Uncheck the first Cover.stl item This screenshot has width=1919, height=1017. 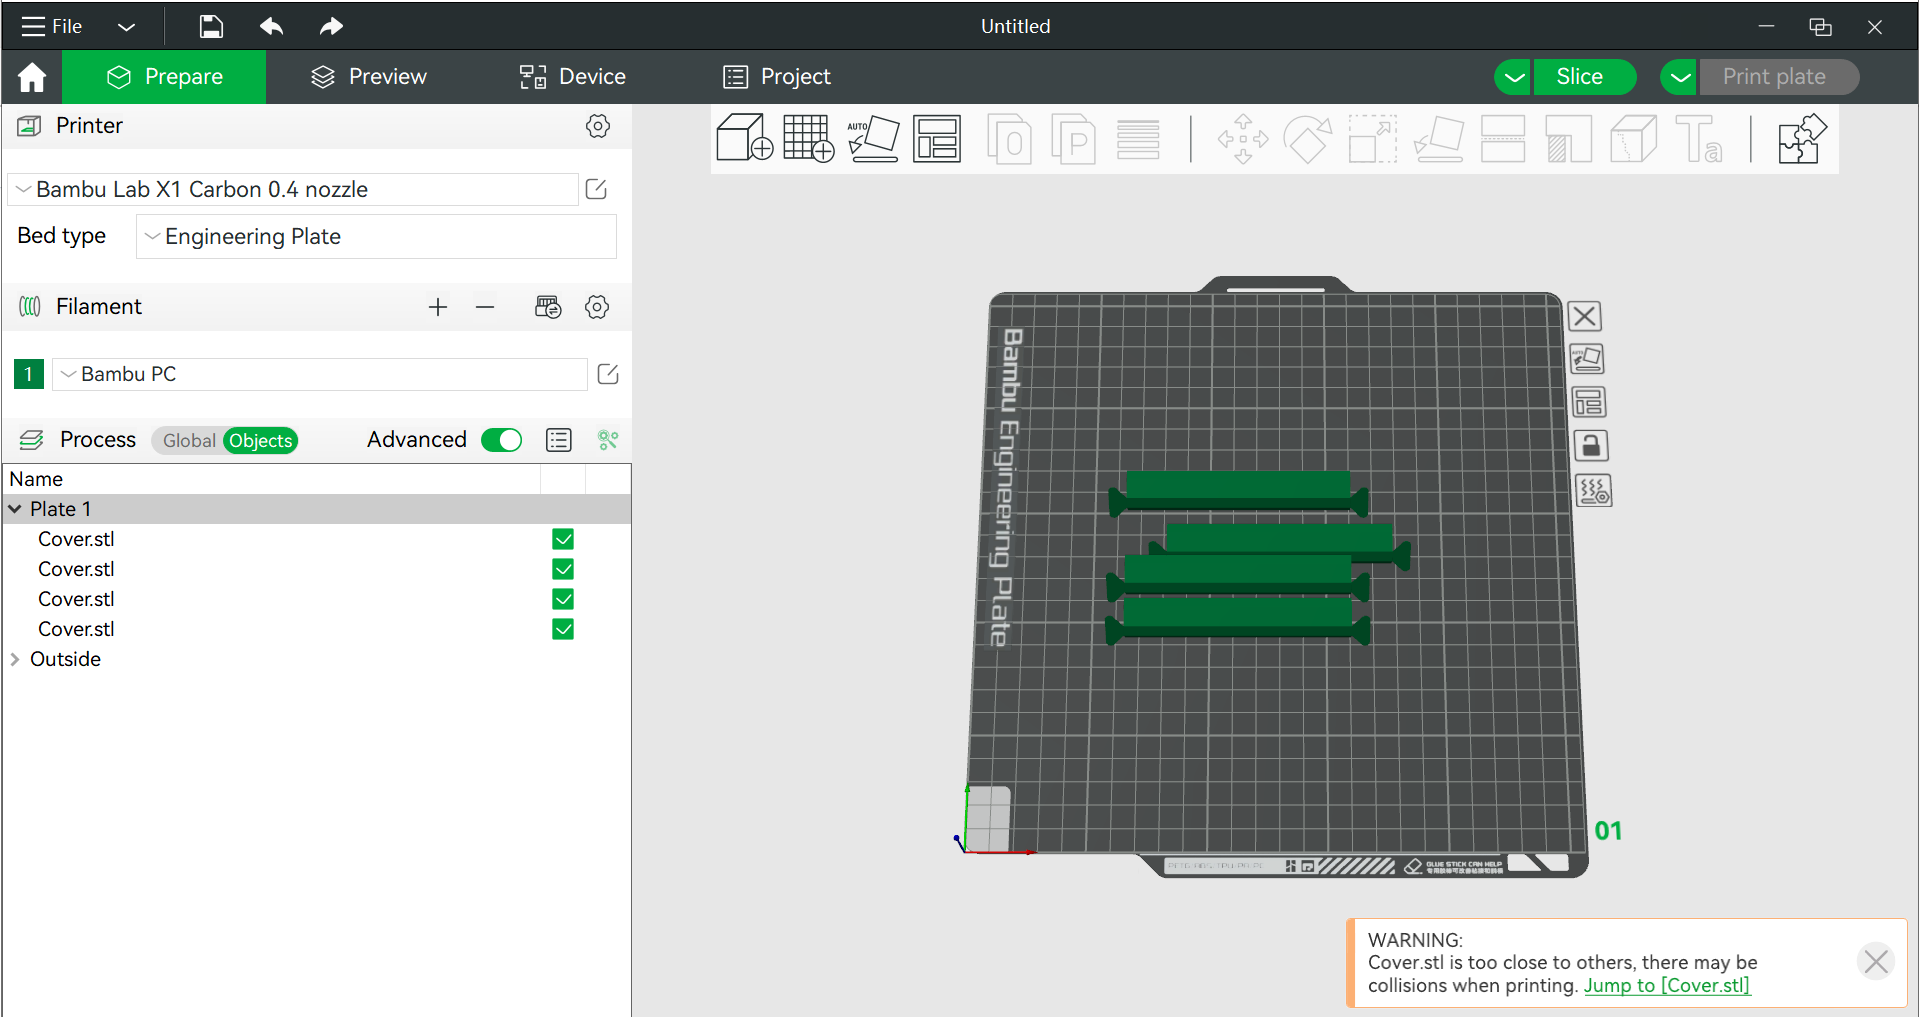tap(563, 539)
